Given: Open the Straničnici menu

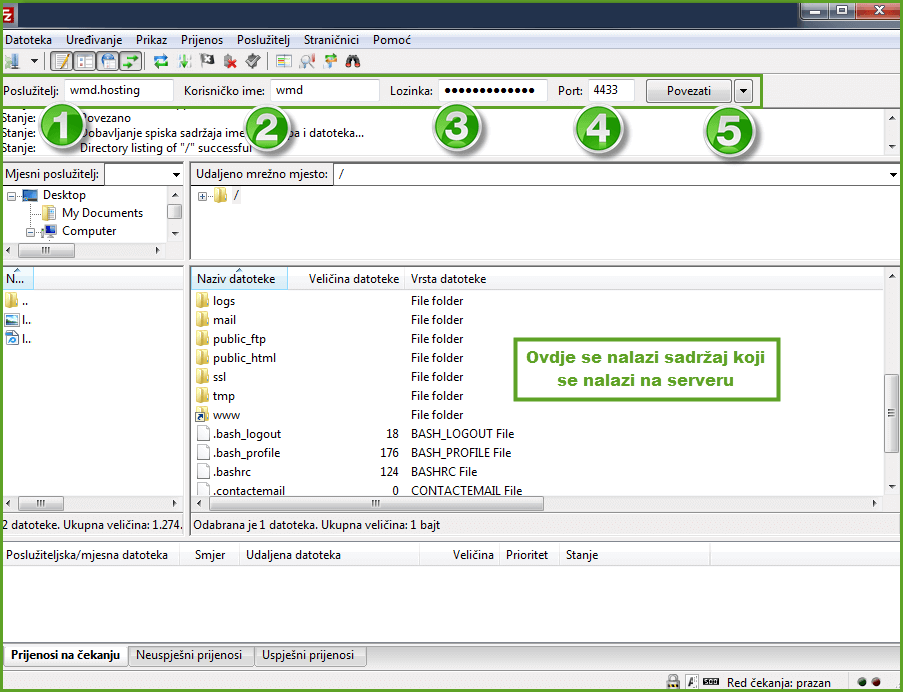Looking at the screenshot, I should point(331,40).
